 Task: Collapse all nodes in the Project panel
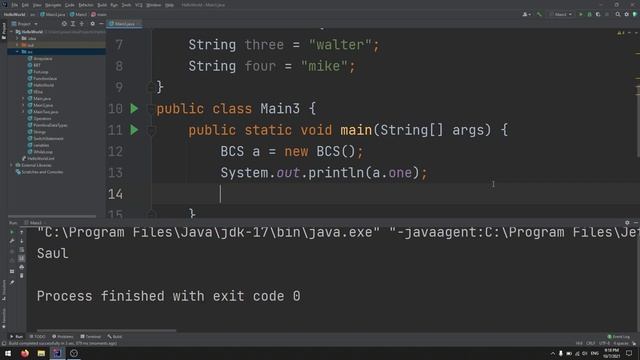[82, 24]
